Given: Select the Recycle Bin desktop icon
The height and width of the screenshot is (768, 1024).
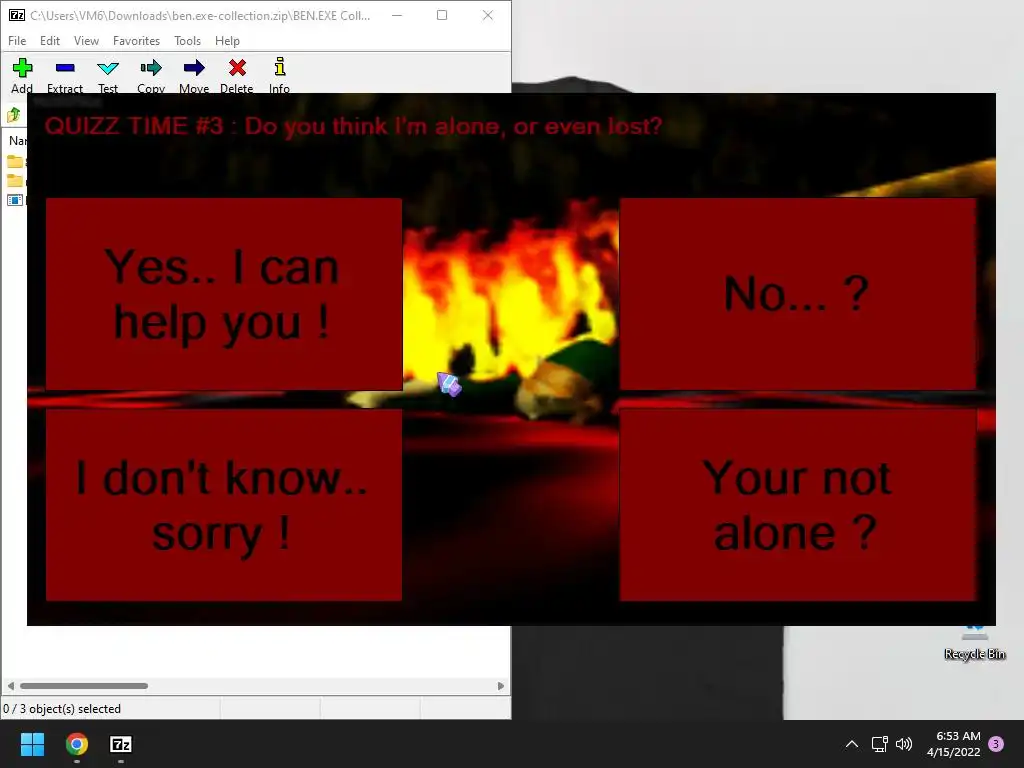Looking at the screenshot, I should coord(974,645).
